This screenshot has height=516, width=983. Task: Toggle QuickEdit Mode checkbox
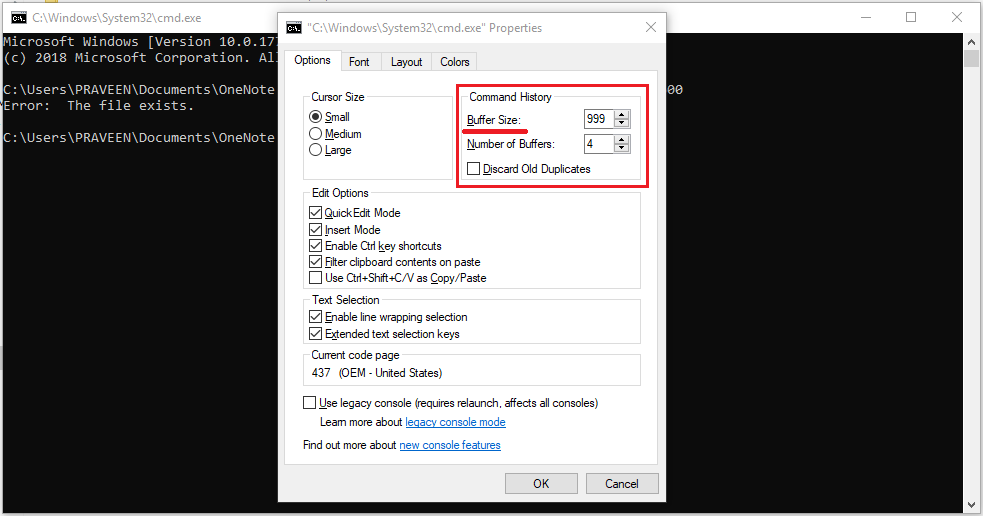tap(315, 213)
